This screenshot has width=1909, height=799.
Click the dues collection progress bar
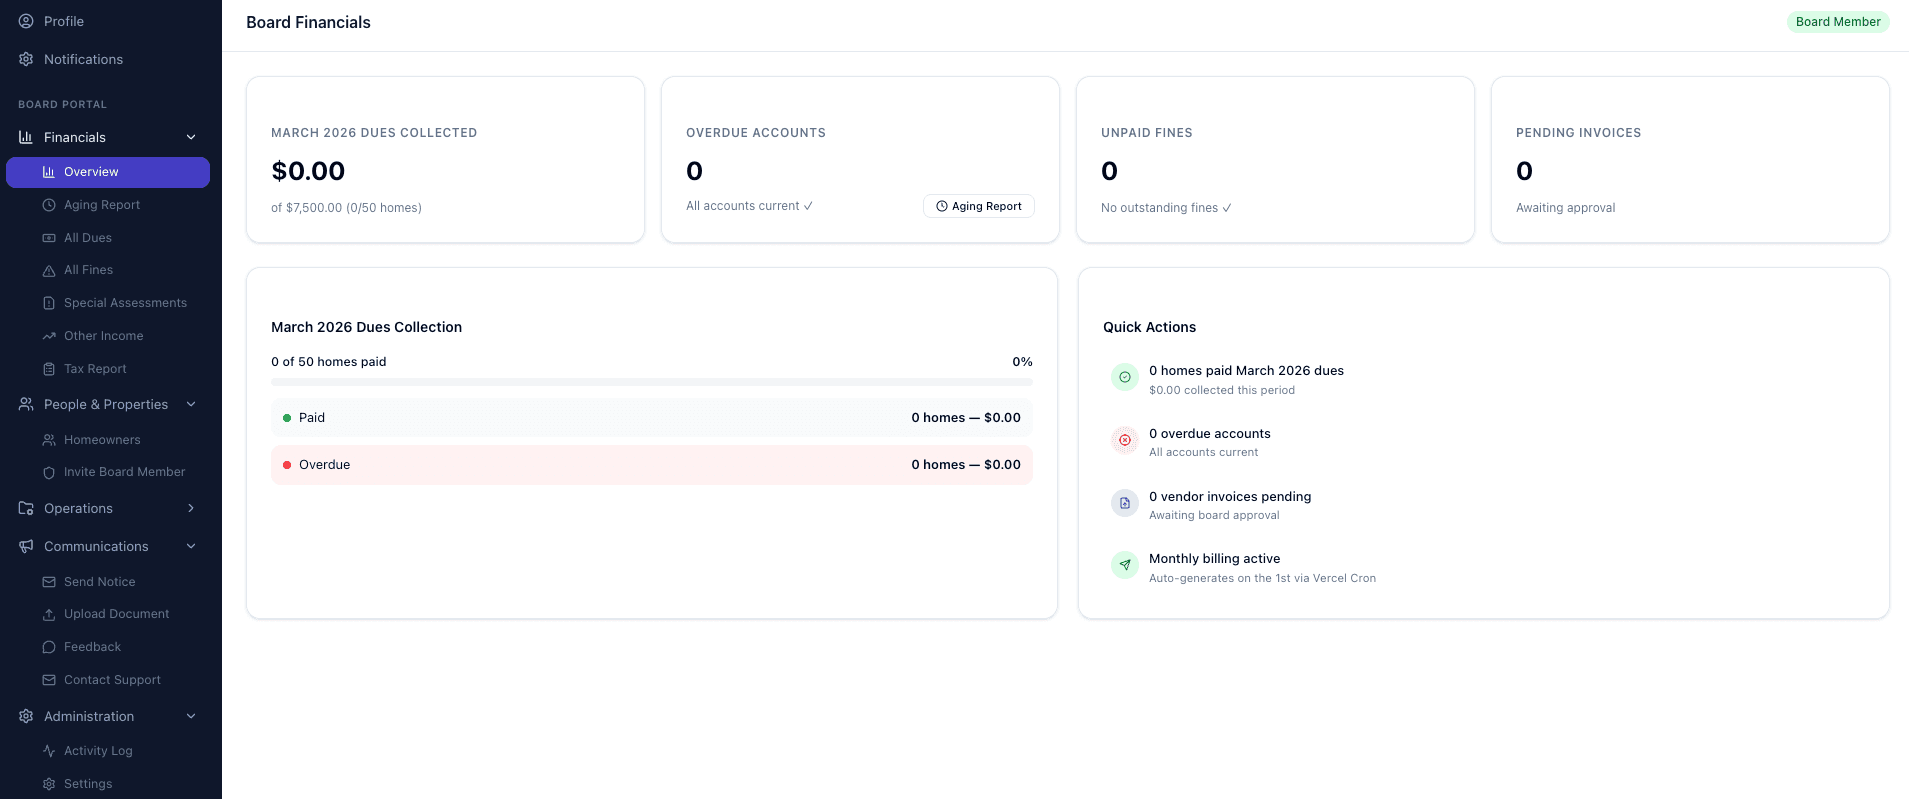click(651, 382)
